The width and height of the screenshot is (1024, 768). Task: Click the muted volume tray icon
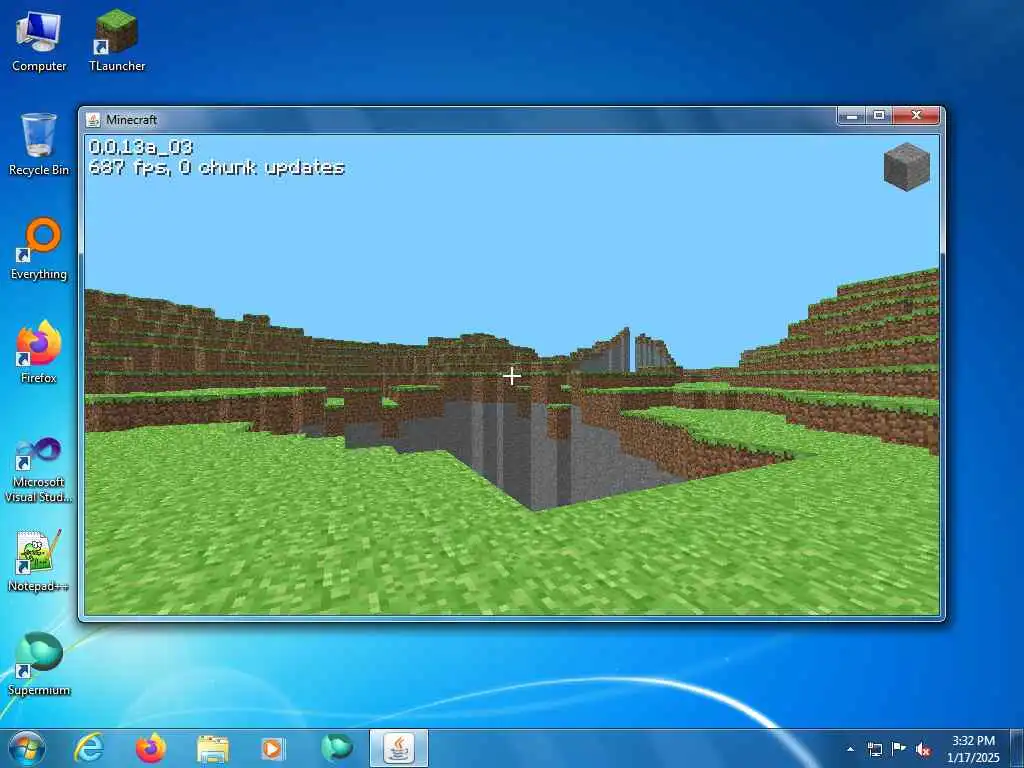923,750
